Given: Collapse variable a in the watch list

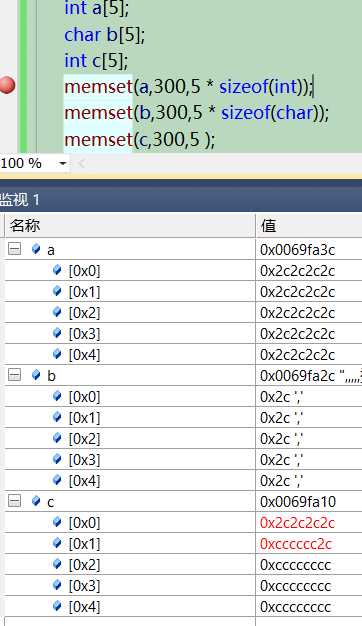Looking at the screenshot, I should click(14, 249).
